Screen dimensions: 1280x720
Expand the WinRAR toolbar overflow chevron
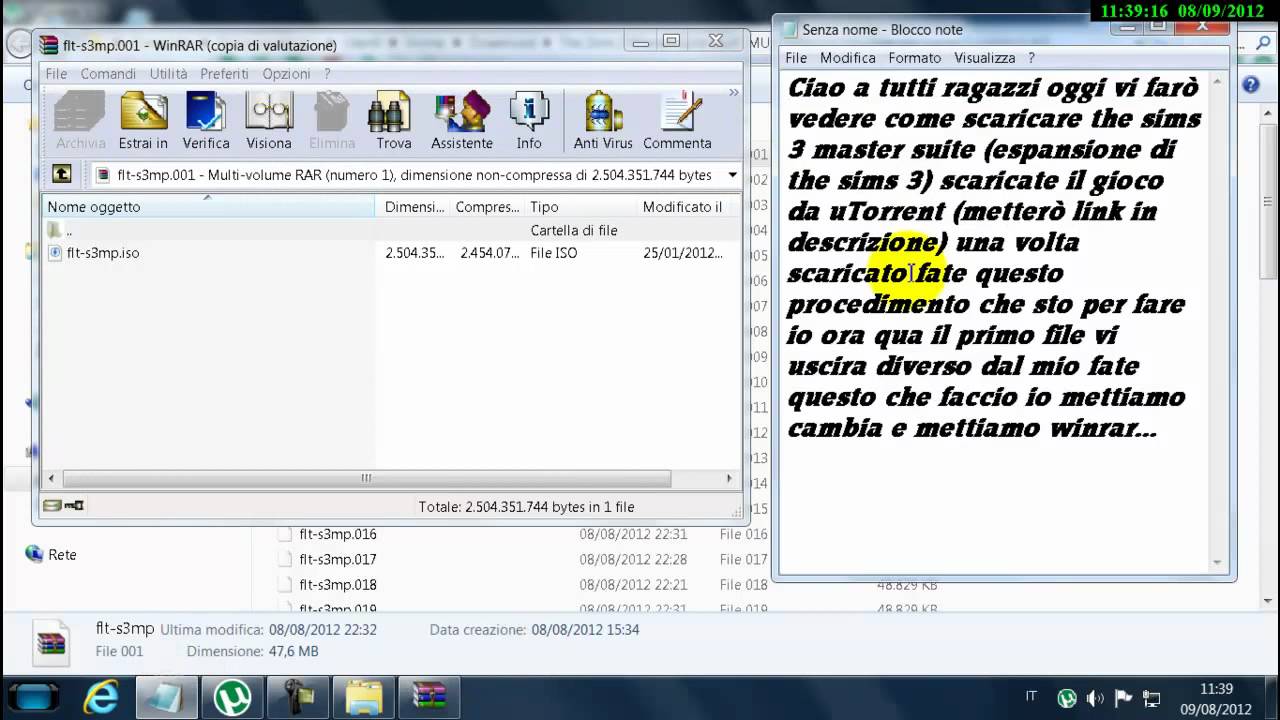tap(733, 92)
